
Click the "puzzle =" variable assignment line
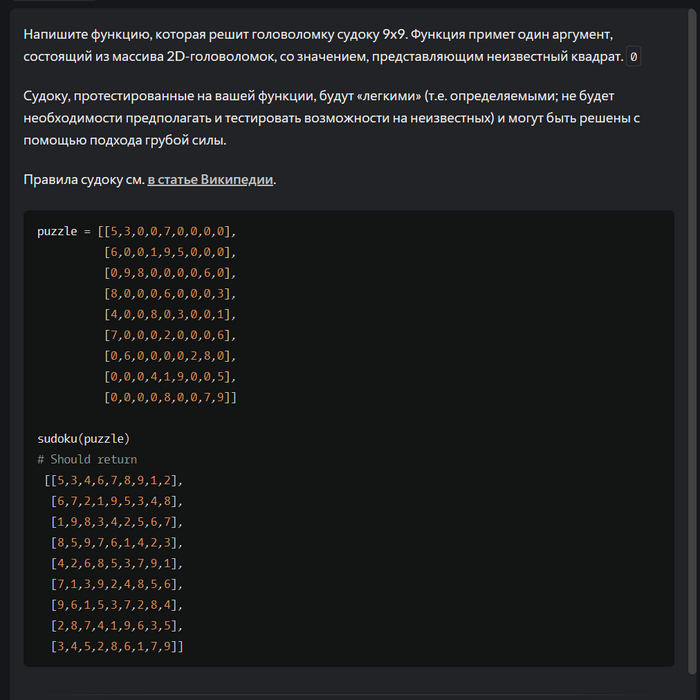pyautogui.click(x=136, y=231)
